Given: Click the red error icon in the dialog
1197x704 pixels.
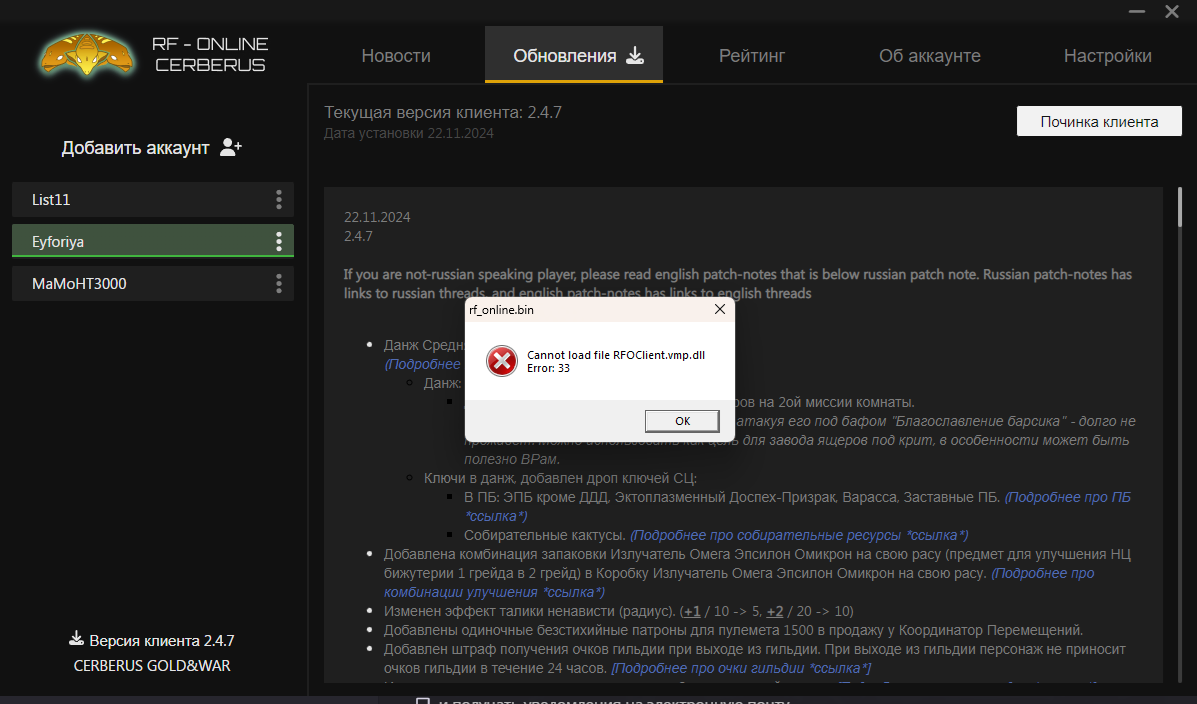Looking at the screenshot, I should 502,361.
